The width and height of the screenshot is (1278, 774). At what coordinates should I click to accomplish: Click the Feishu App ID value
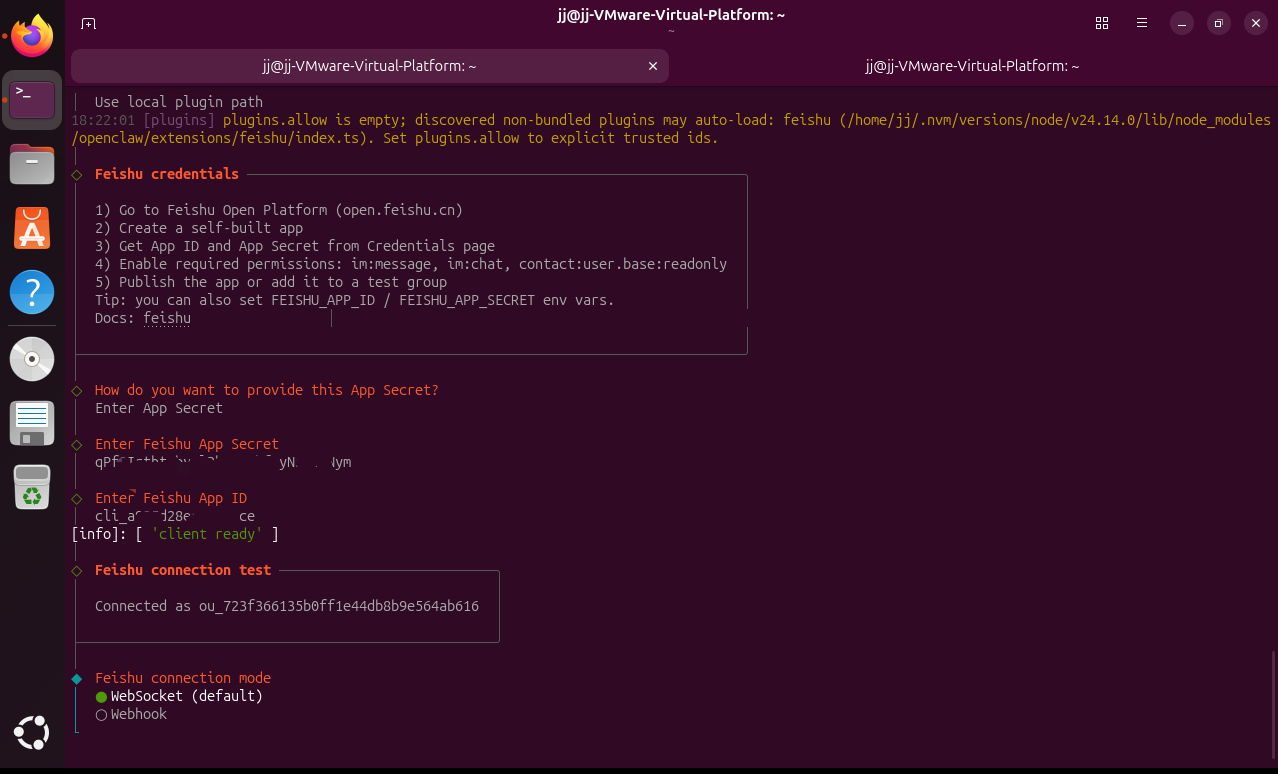click(175, 516)
